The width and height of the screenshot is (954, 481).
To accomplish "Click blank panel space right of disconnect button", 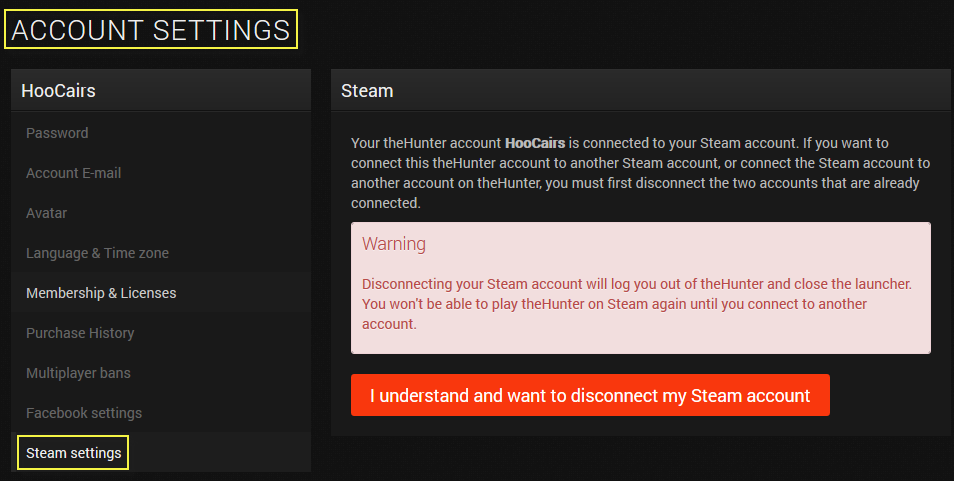I will [x=888, y=396].
